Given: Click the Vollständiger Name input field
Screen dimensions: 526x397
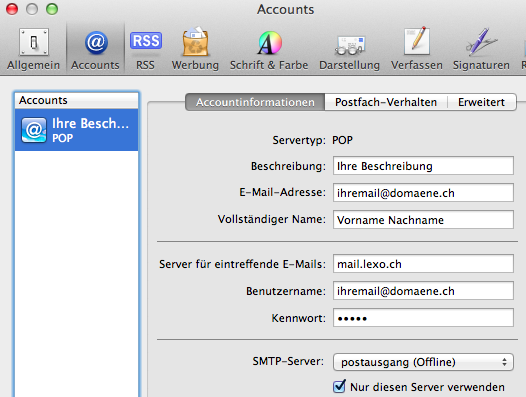Looking at the screenshot, I should [x=423, y=219].
